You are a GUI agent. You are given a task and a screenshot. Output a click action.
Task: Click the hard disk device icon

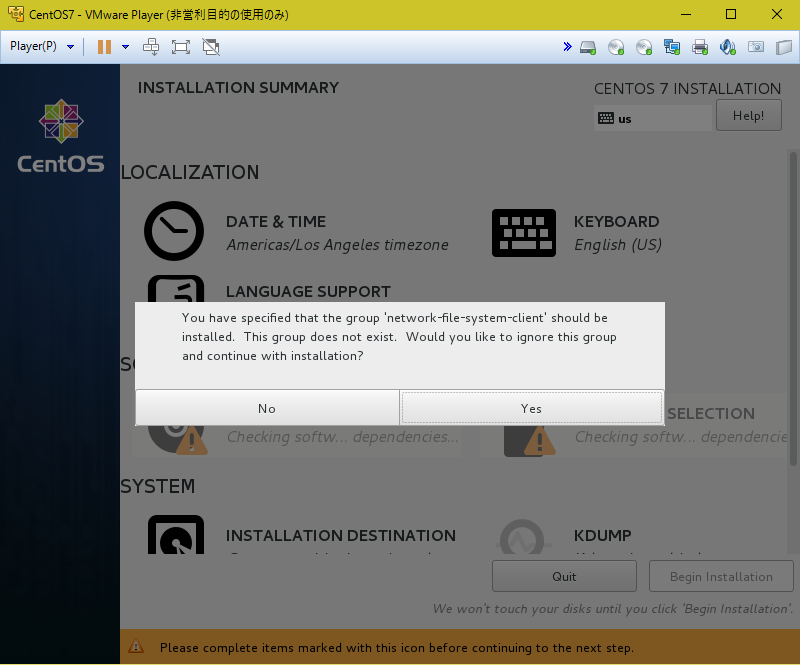coord(588,47)
